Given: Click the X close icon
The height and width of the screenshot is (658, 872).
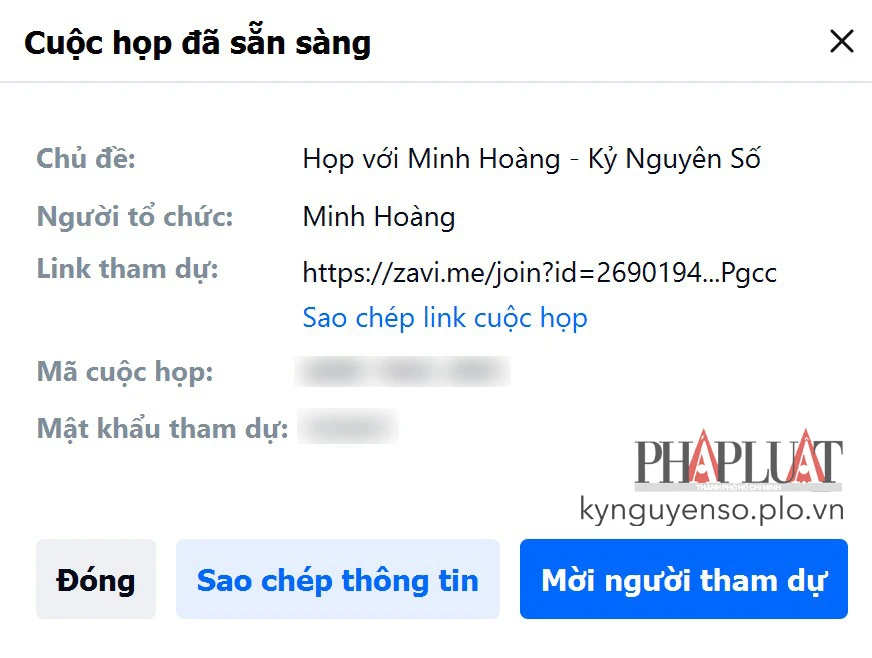Looking at the screenshot, I should pos(842,41).
